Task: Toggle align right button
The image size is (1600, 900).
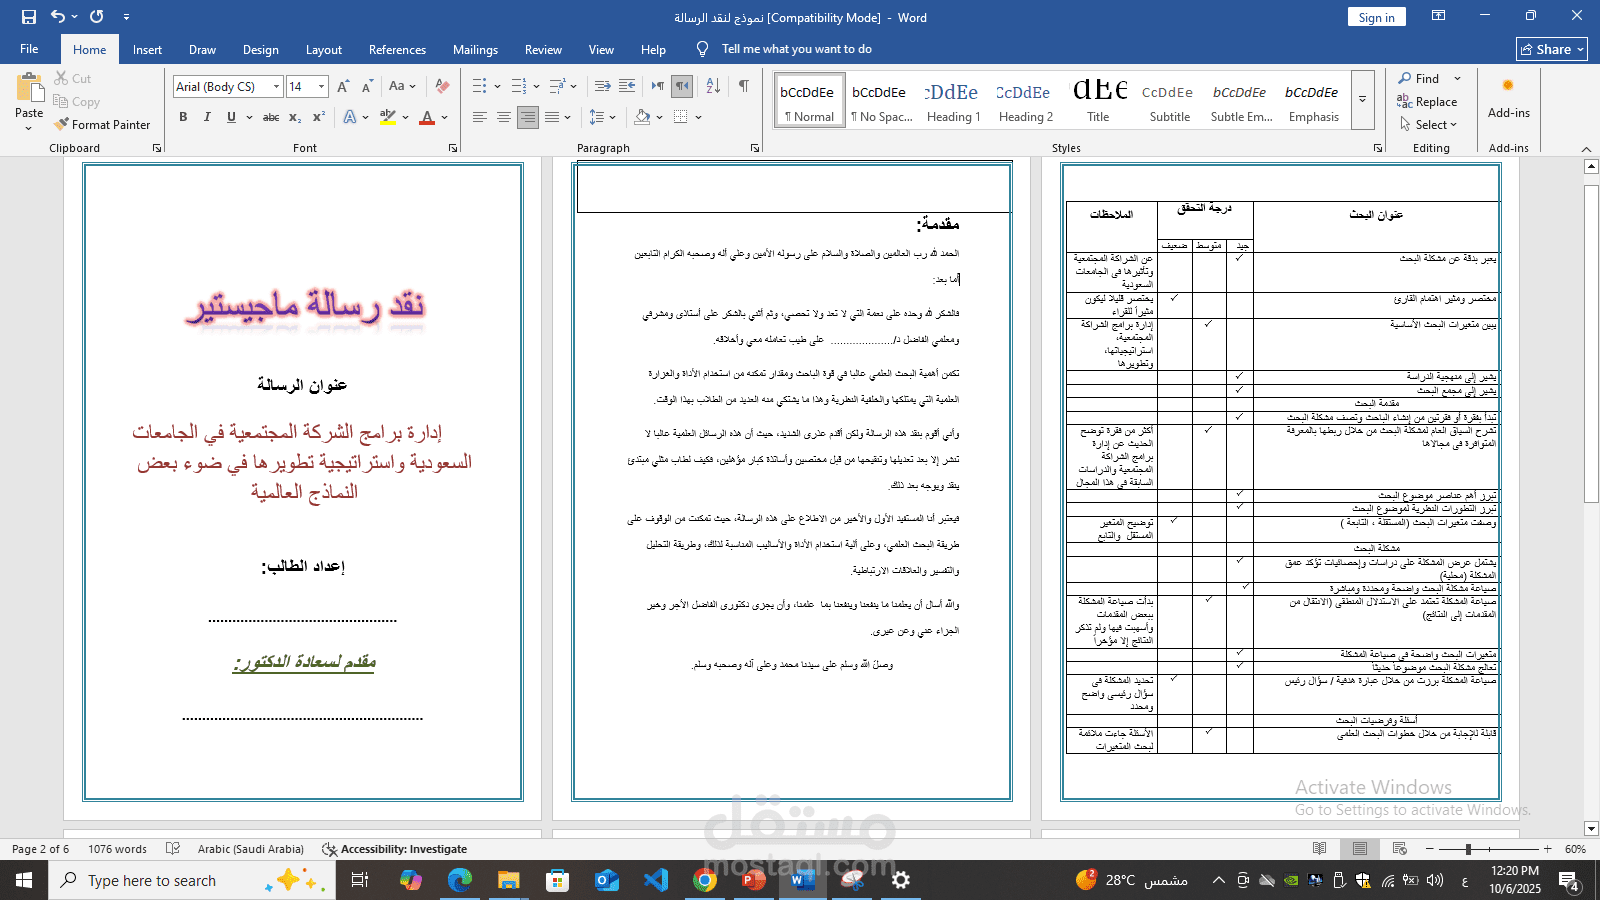Action: (x=528, y=117)
